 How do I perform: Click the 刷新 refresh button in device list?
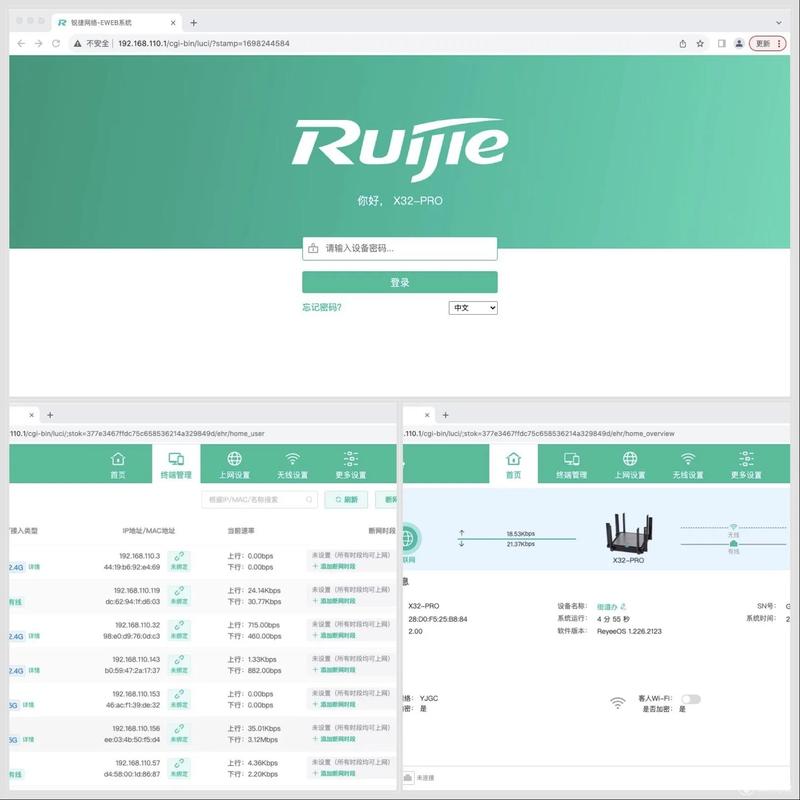pyautogui.click(x=346, y=499)
